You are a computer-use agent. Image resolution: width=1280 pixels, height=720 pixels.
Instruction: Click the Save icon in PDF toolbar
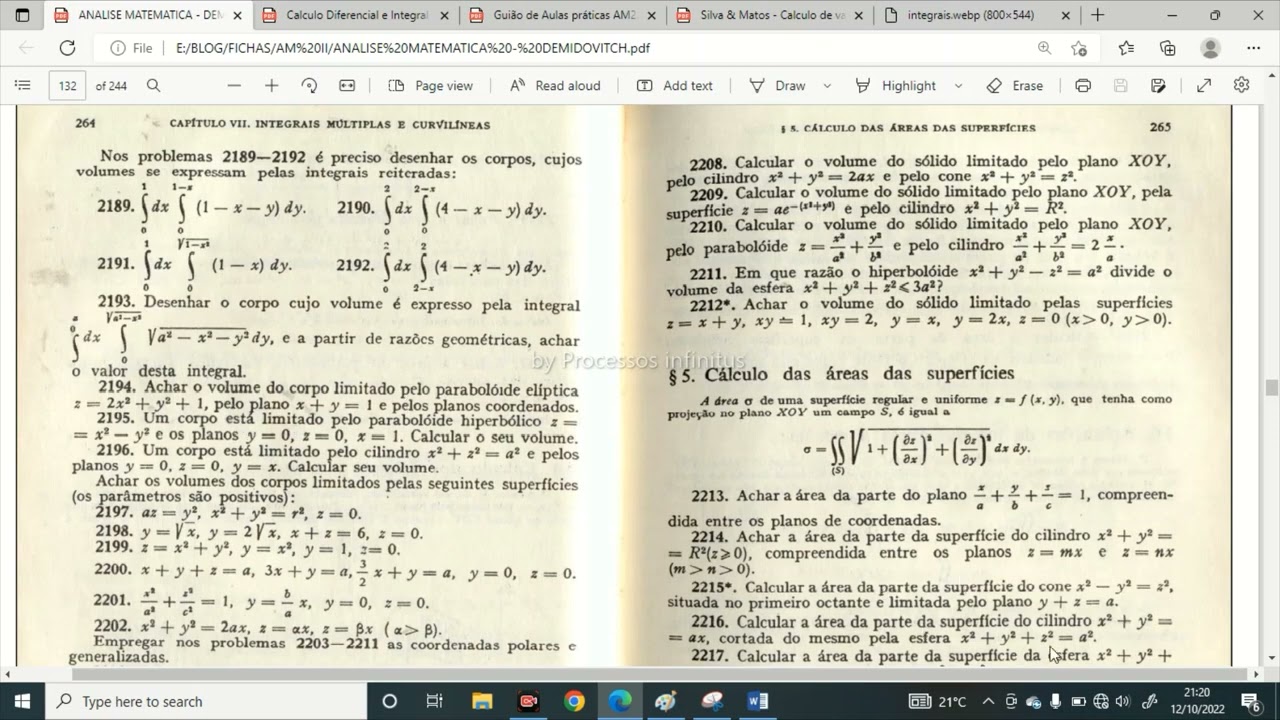(1121, 86)
